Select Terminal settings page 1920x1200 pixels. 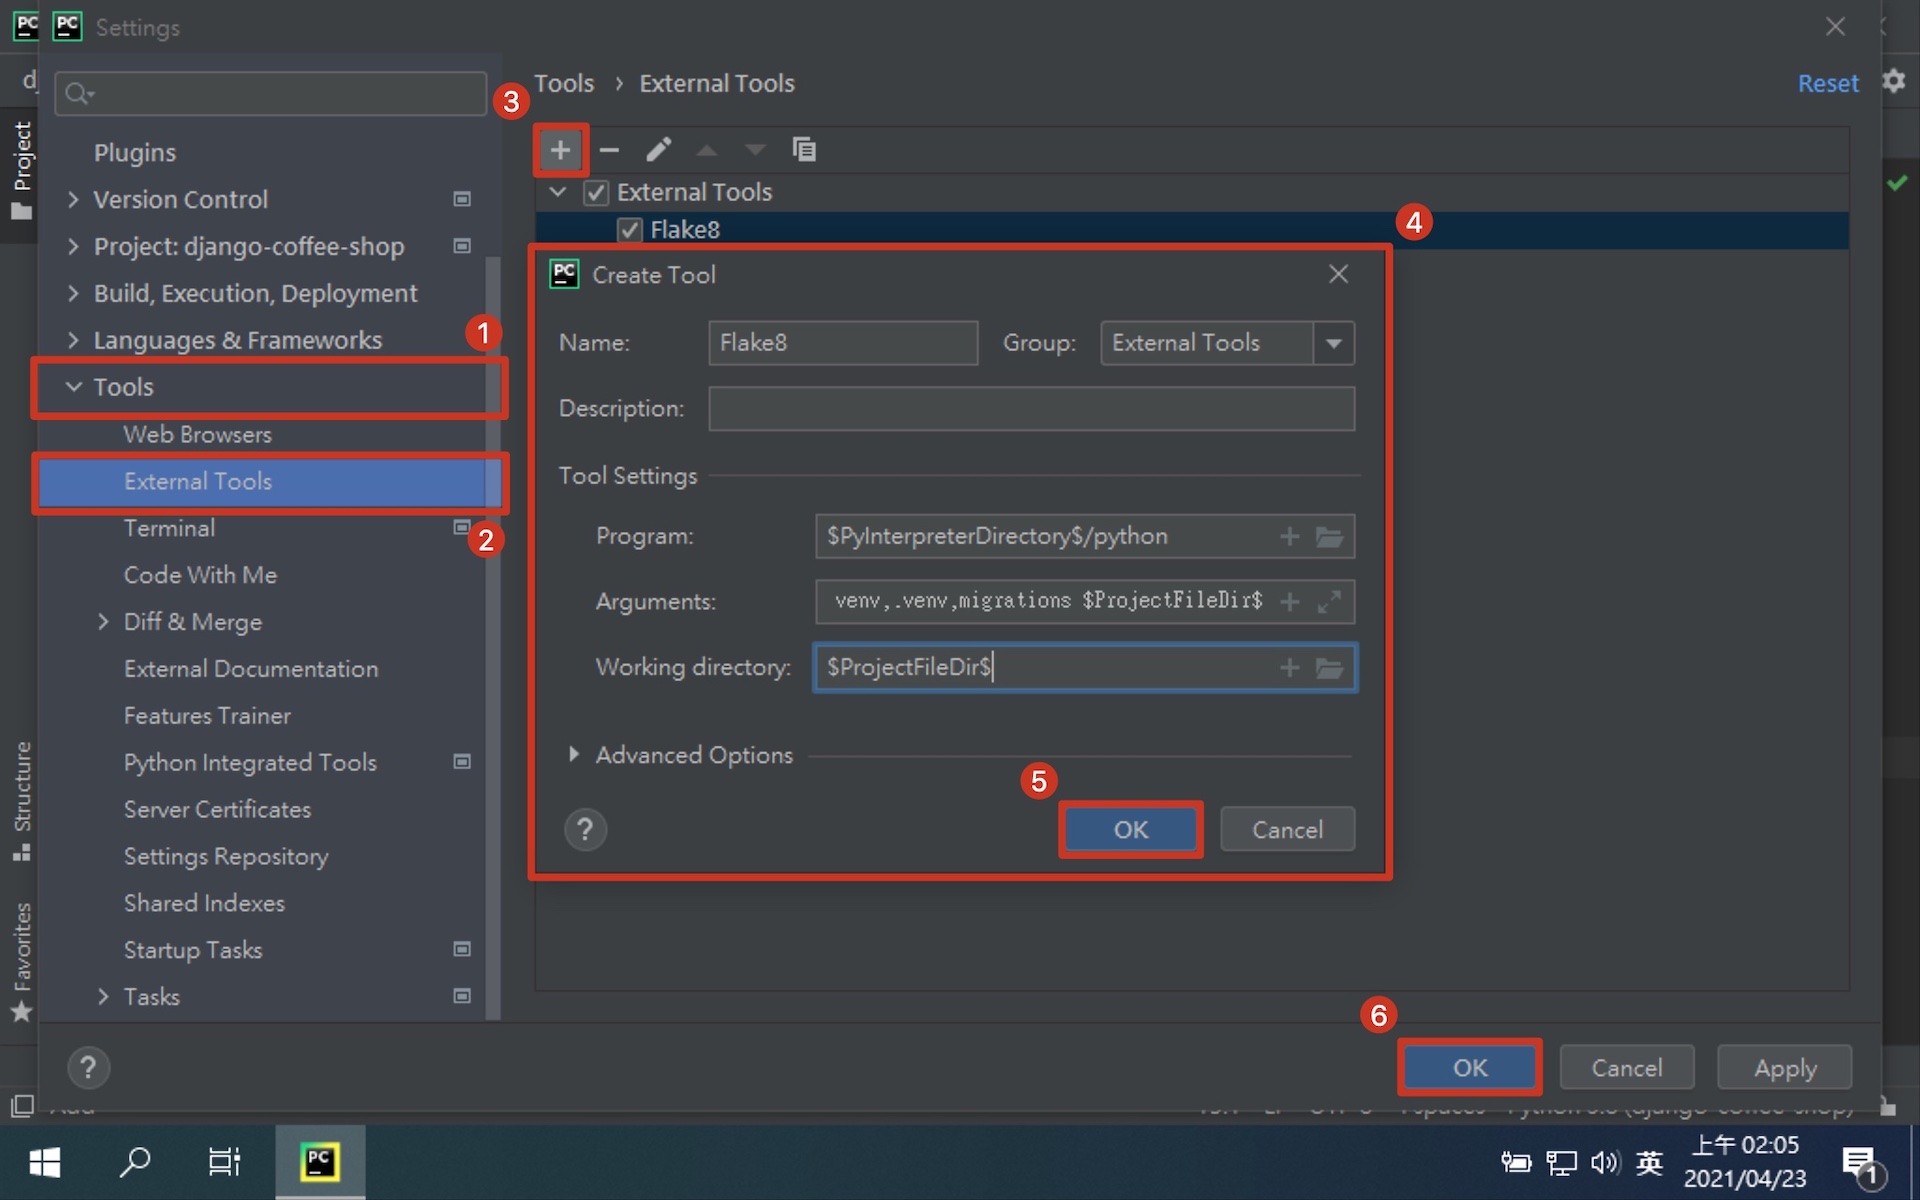click(169, 528)
